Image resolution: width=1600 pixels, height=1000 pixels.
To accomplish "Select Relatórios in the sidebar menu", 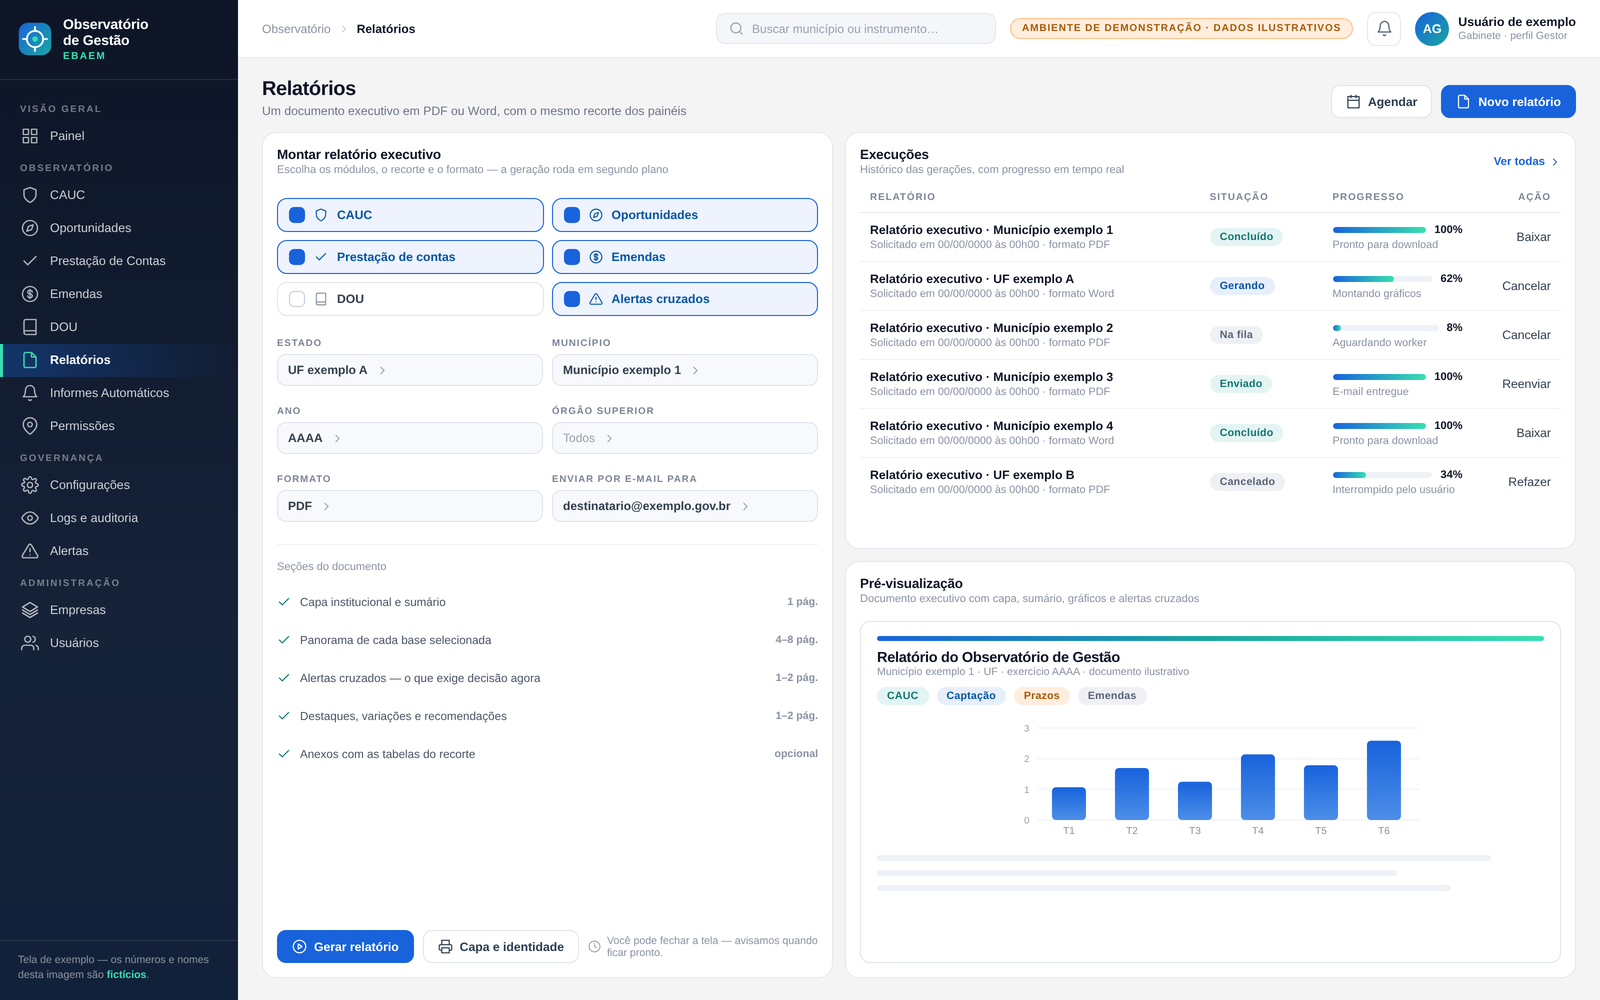I will tap(119, 360).
